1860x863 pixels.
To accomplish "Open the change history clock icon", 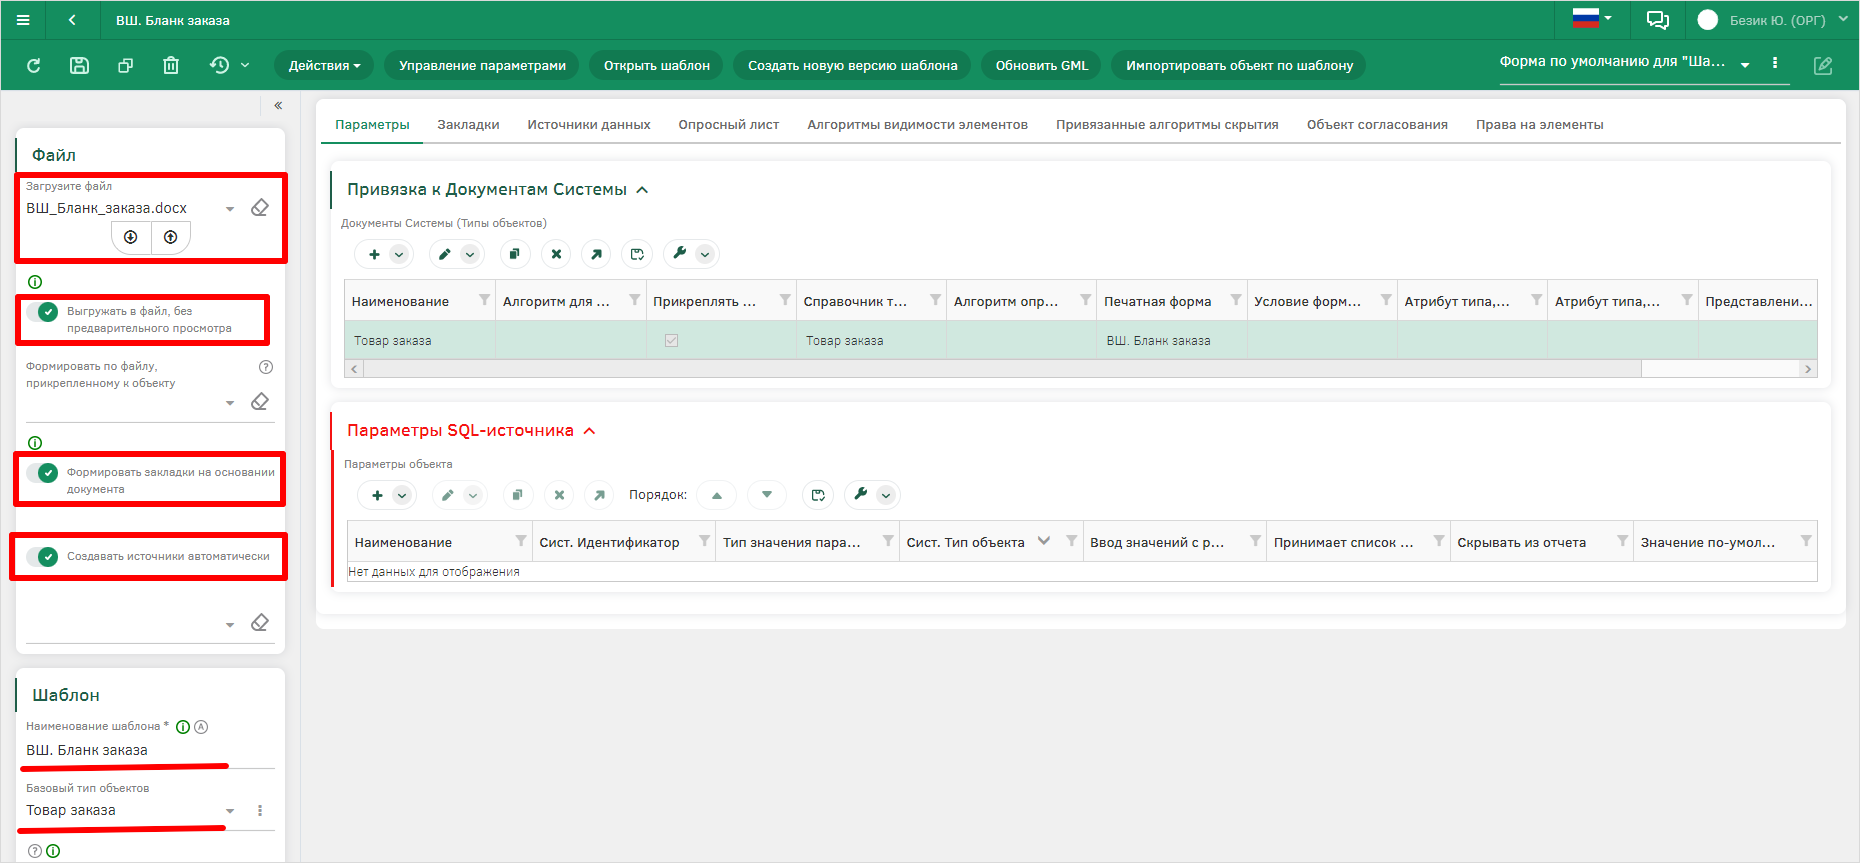I will pos(219,65).
